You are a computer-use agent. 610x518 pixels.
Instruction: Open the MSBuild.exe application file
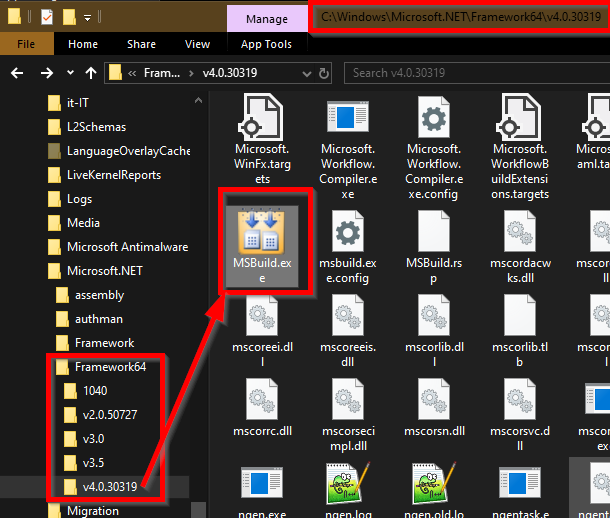262,246
